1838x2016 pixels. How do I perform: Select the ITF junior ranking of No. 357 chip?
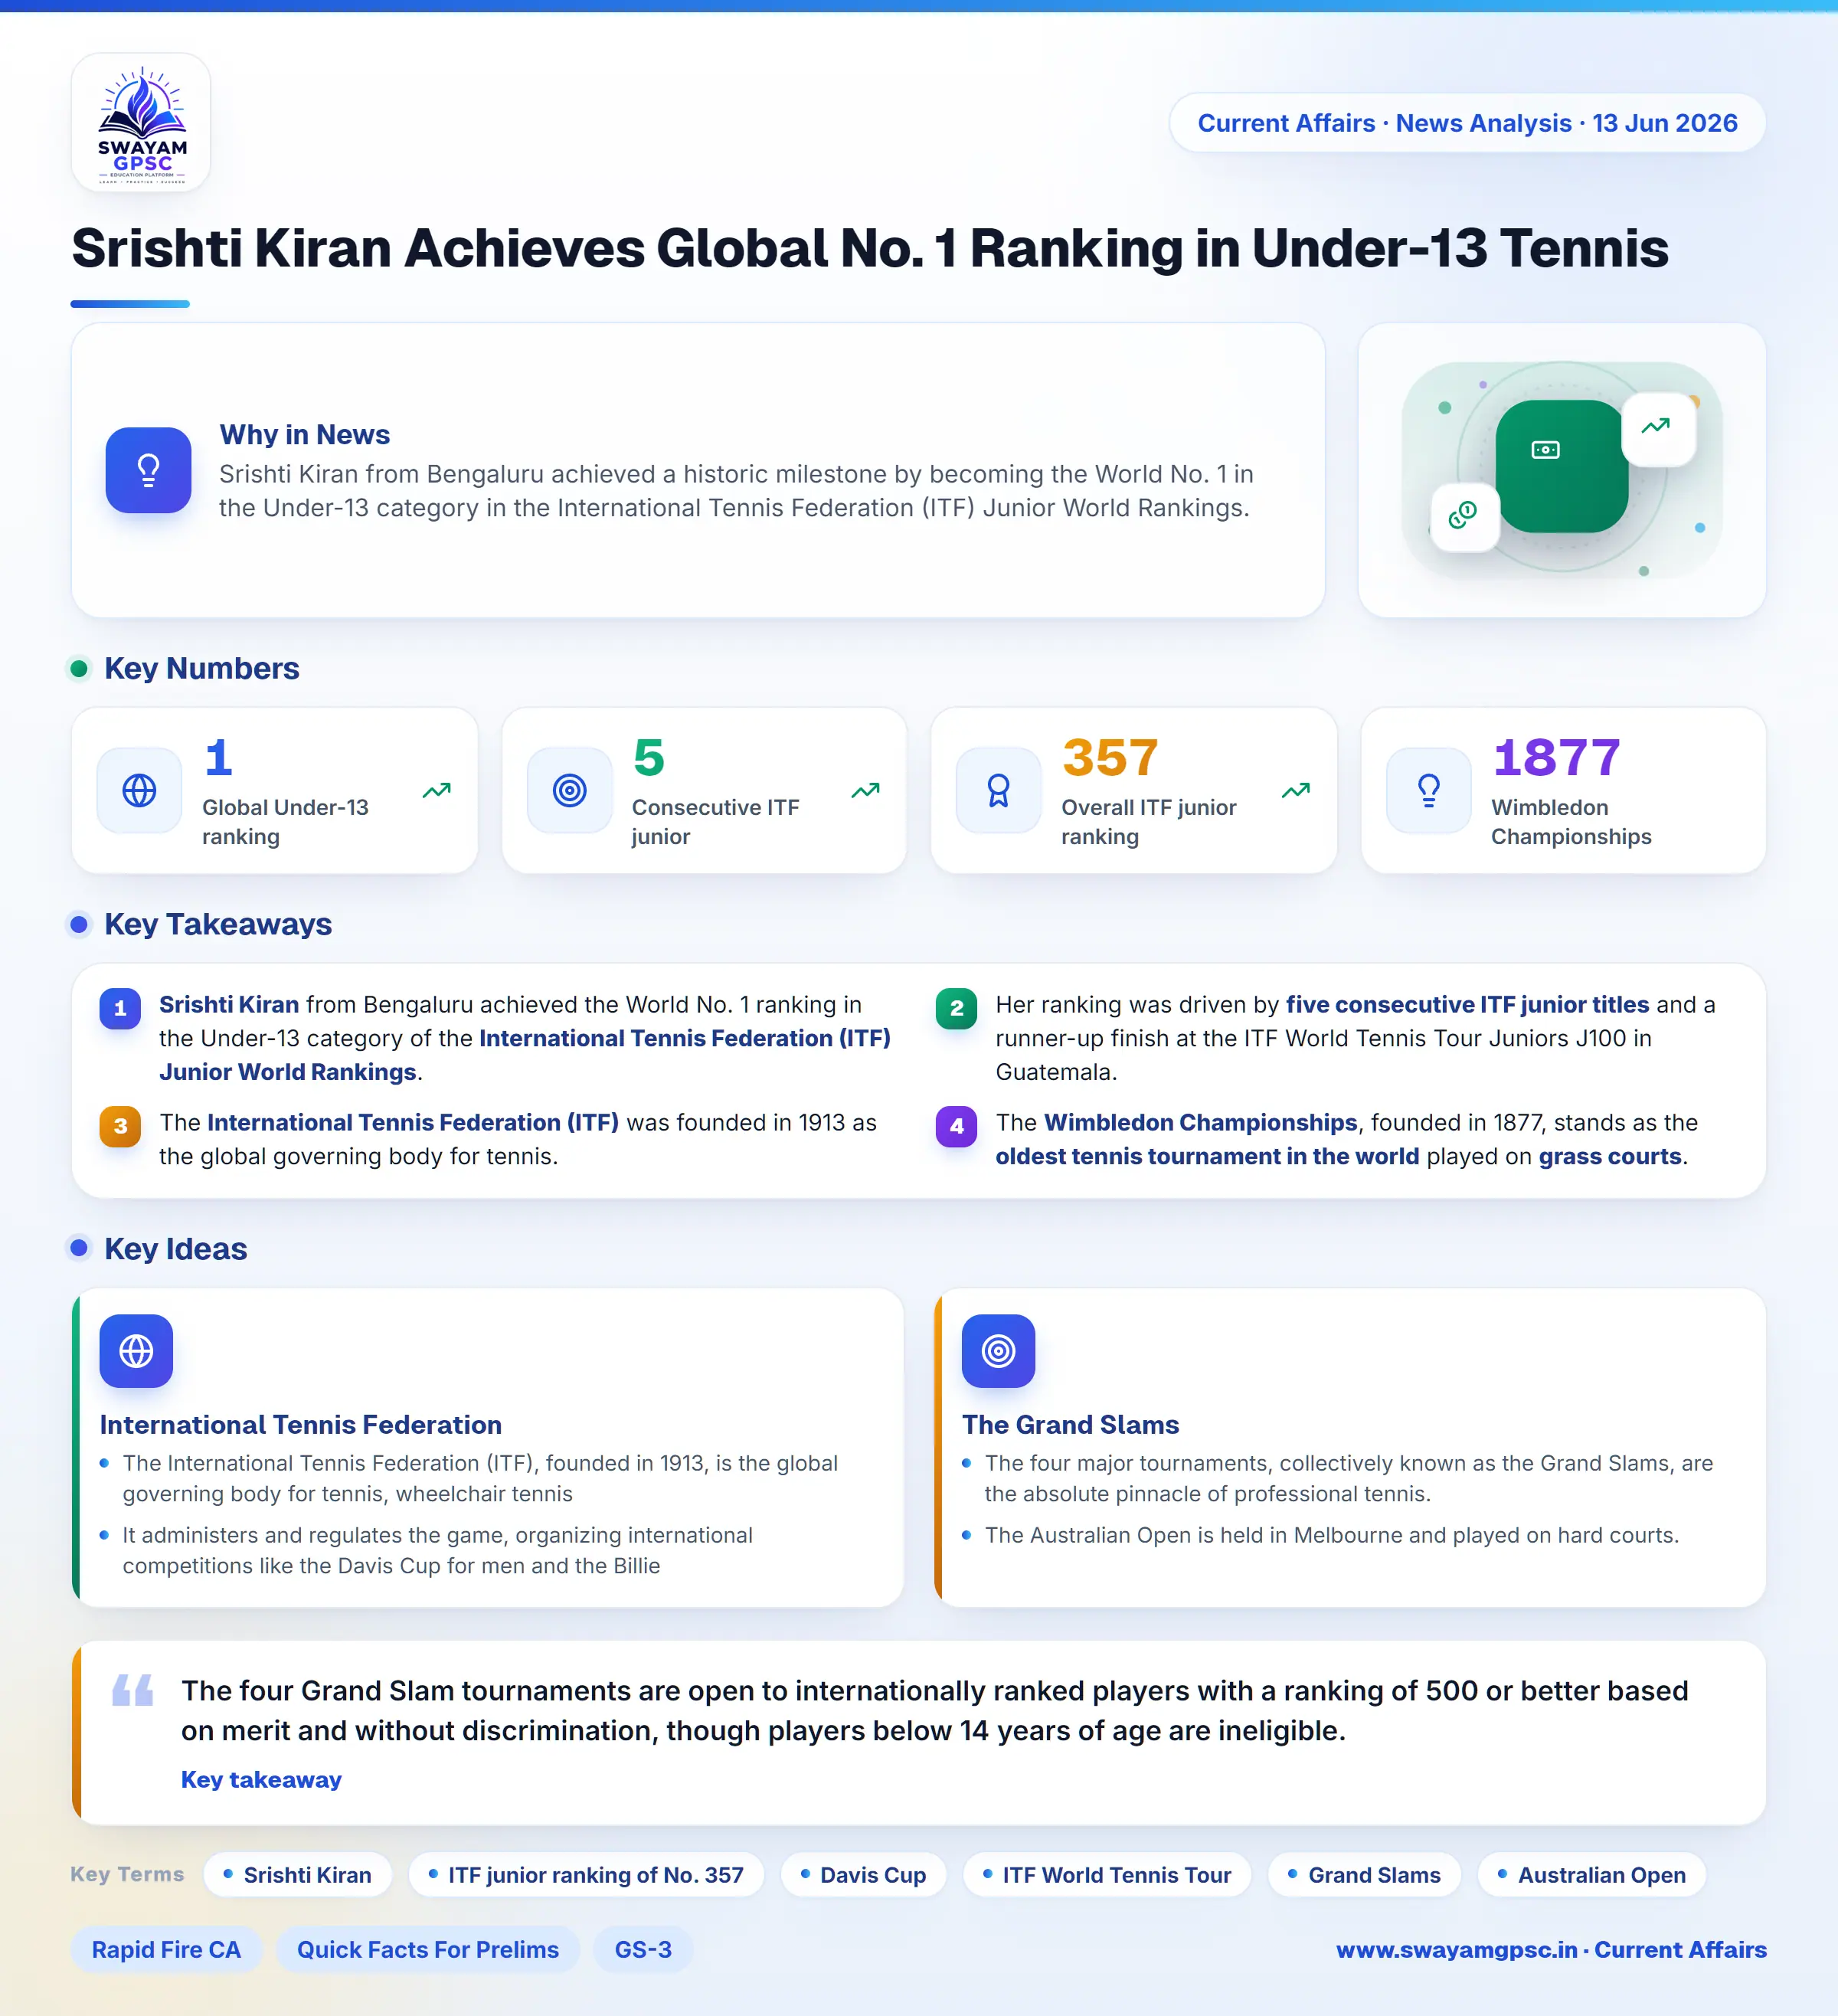586,1875
